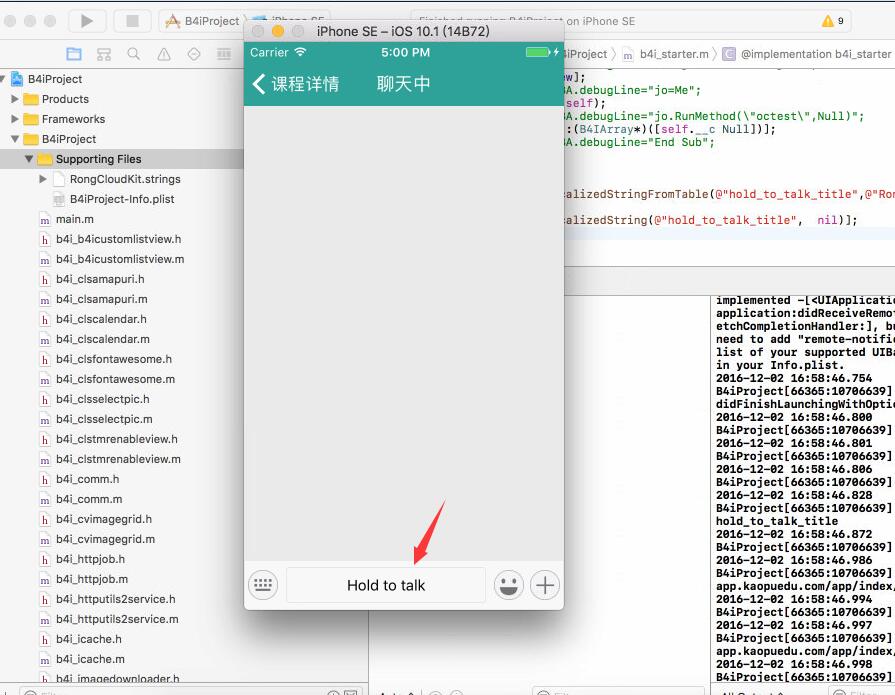Switch to keyboard input in simulator

(263, 585)
